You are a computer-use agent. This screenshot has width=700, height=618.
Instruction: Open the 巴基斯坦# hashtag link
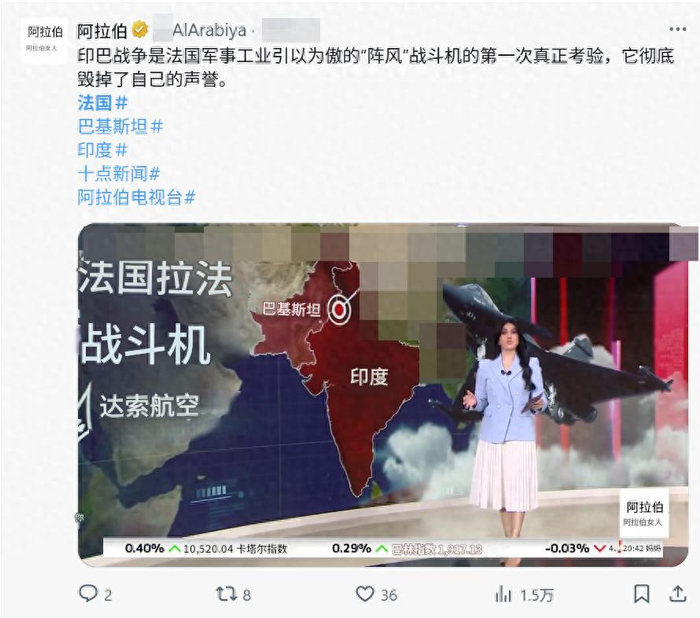tap(121, 127)
